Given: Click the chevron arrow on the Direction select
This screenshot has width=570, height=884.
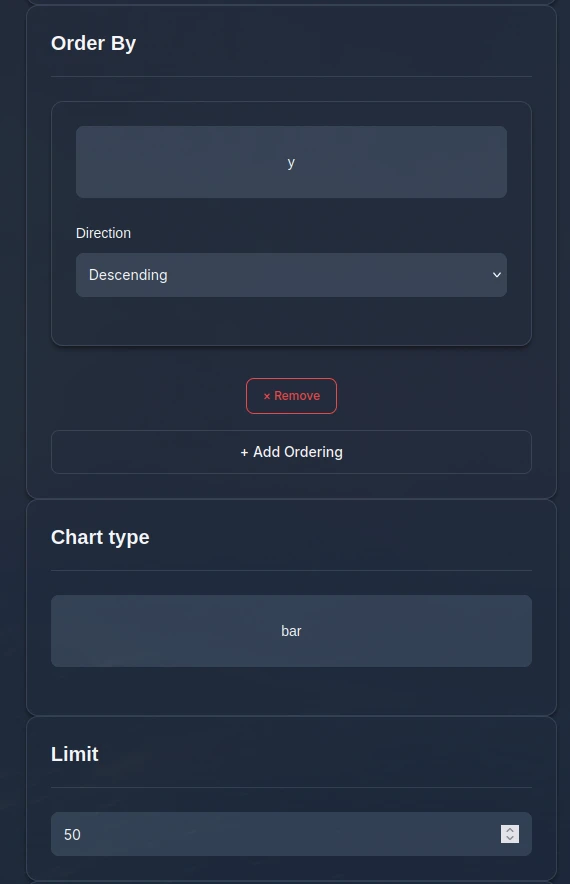Looking at the screenshot, I should click(x=497, y=275).
